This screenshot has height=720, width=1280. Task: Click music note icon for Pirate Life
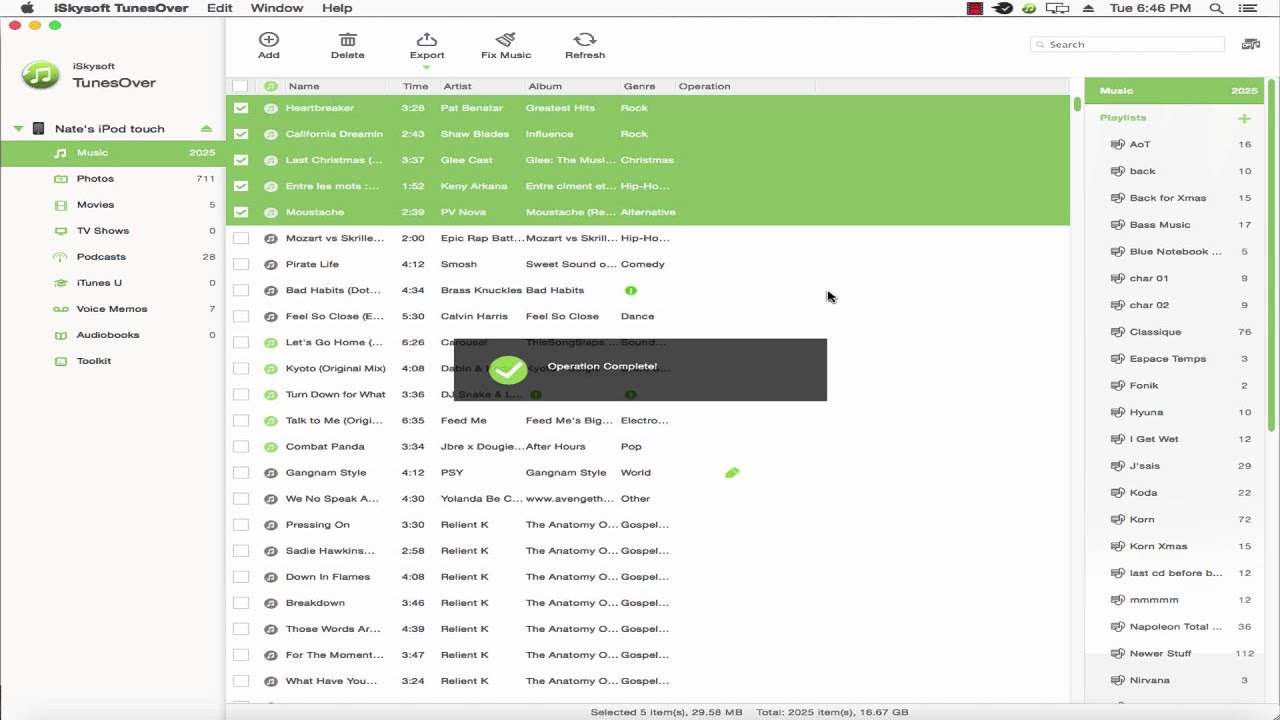pos(270,264)
